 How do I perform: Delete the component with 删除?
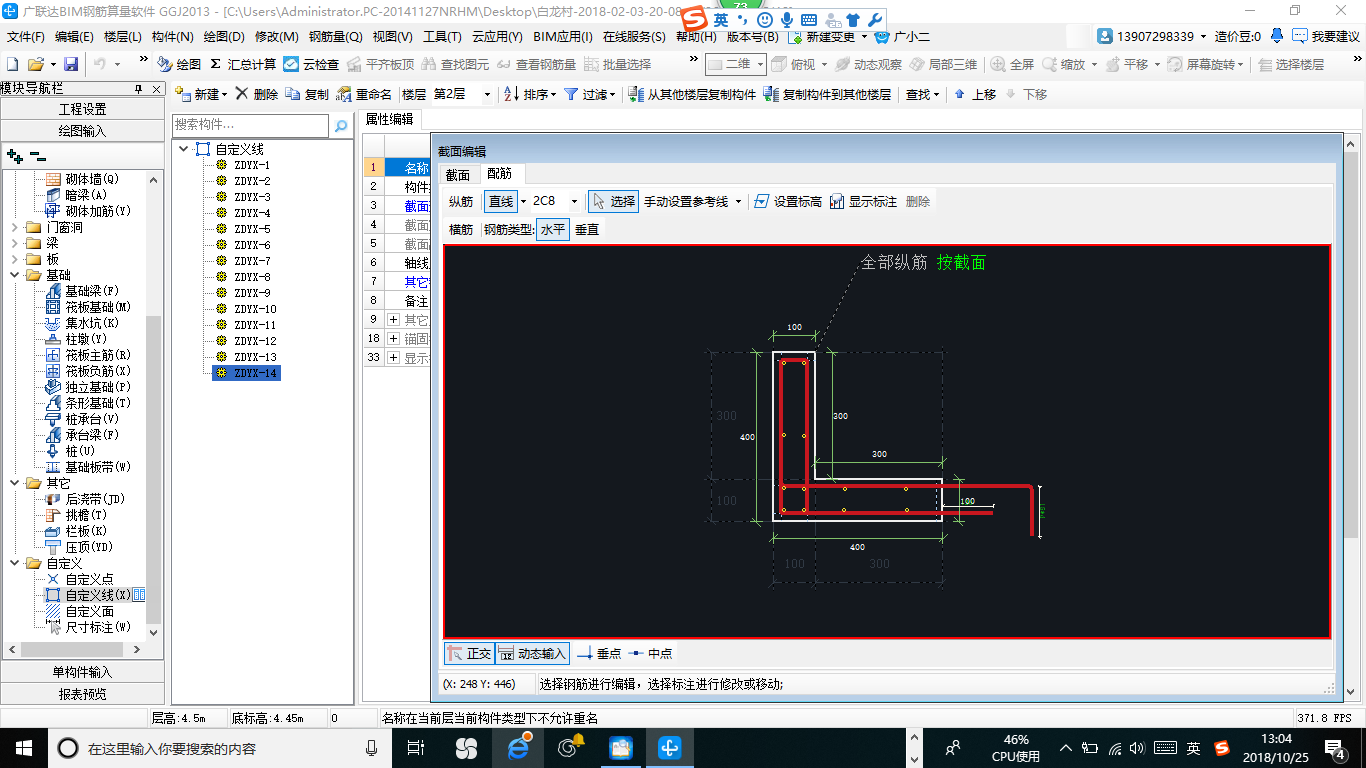pos(257,94)
